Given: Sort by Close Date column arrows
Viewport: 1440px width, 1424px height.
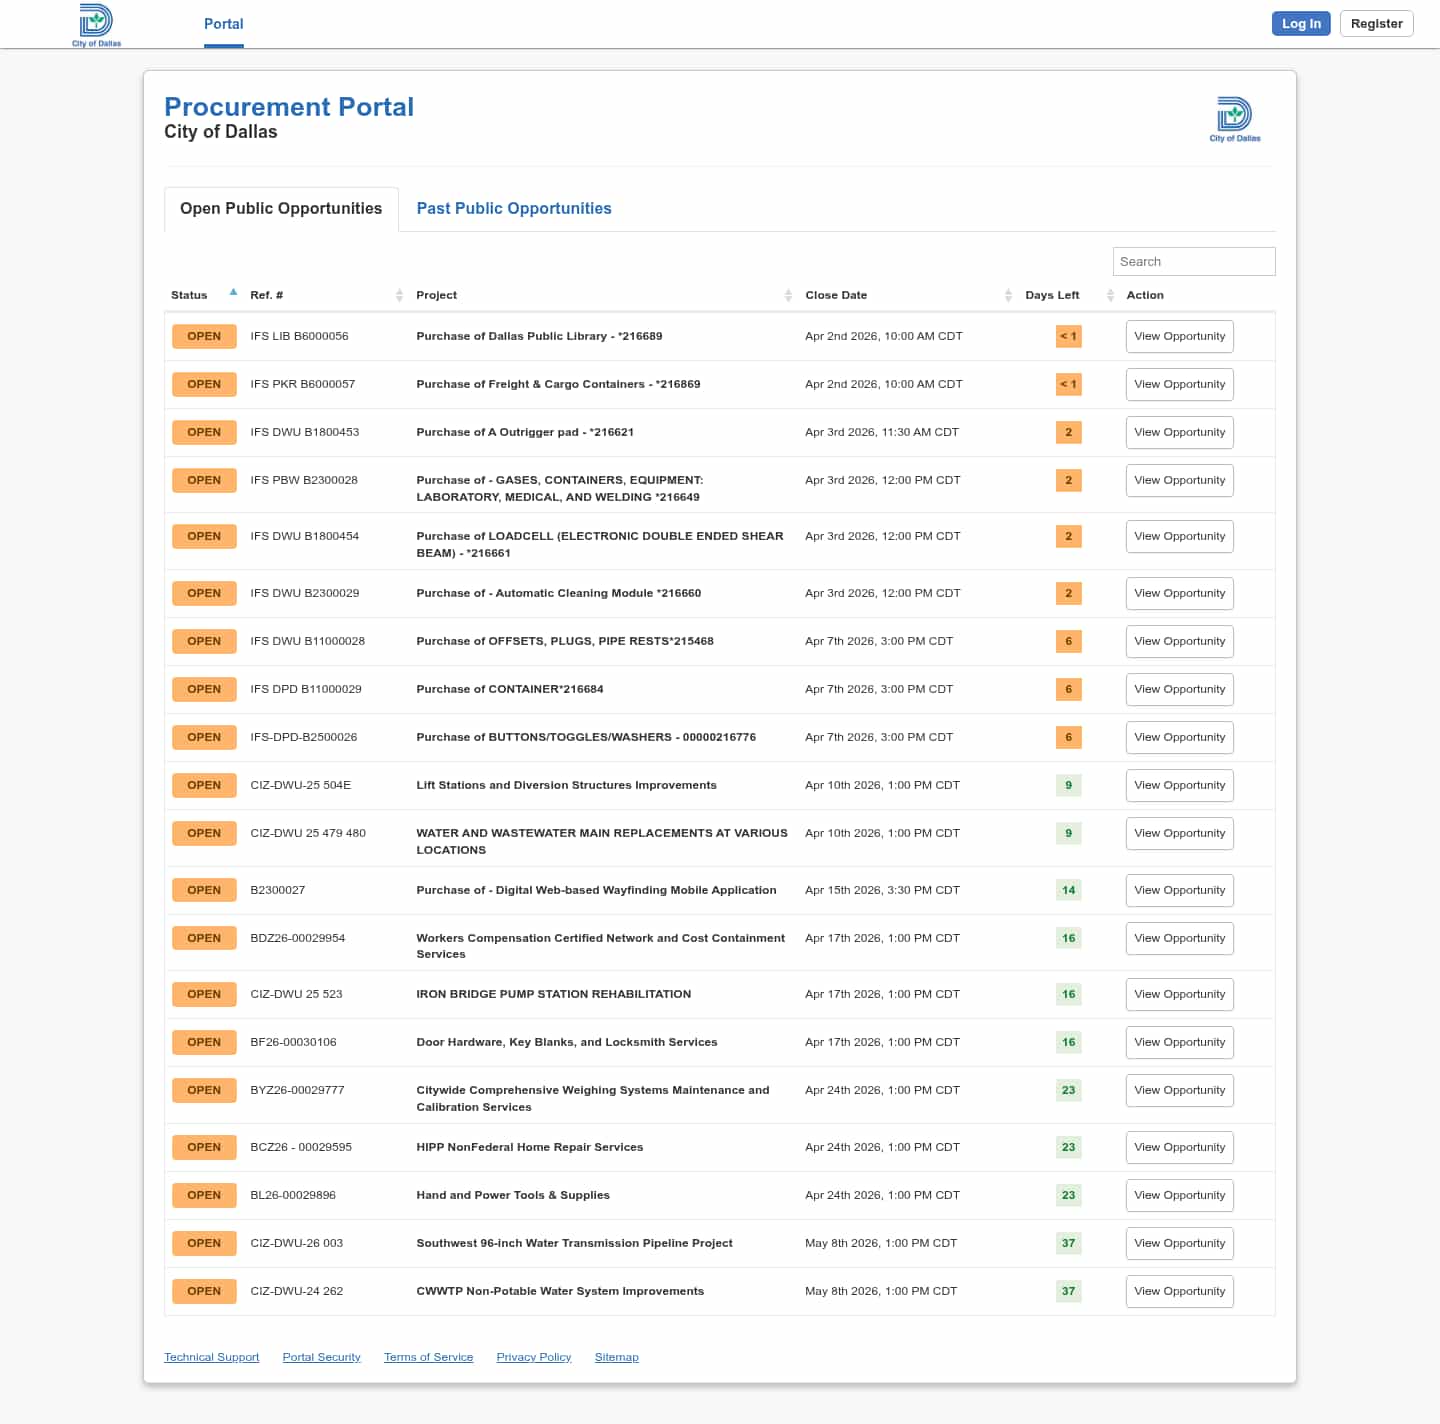Looking at the screenshot, I should pyautogui.click(x=1008, y=295).
